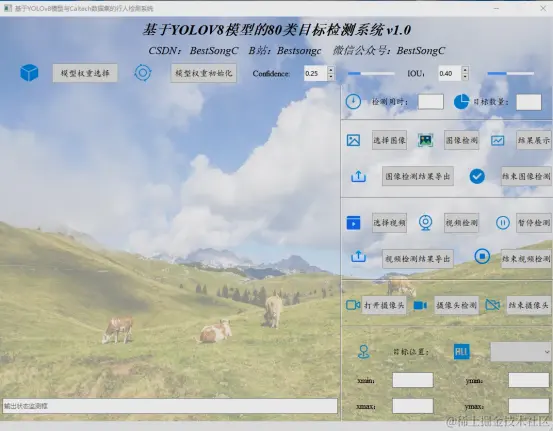The width and height of the screenshot is (554, 432).
Task: Click the clock detection time icon
Action: pyautogui.click(x=353, y=102)
